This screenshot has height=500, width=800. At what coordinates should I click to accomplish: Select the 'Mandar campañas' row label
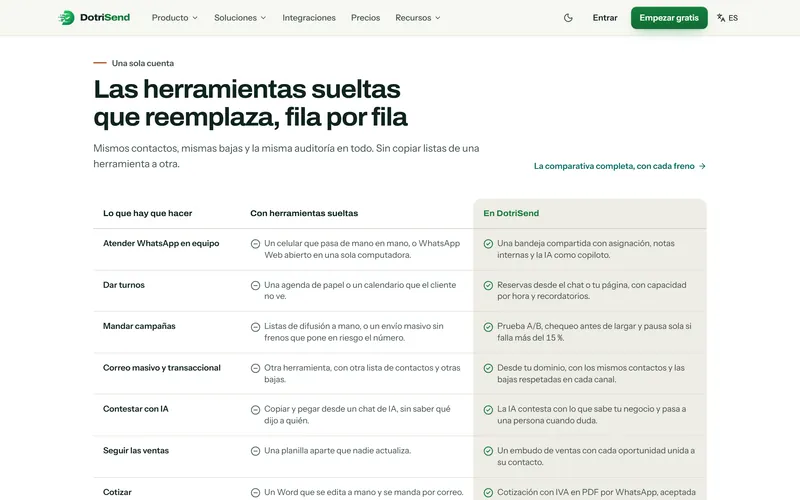[x=139, y=326]
